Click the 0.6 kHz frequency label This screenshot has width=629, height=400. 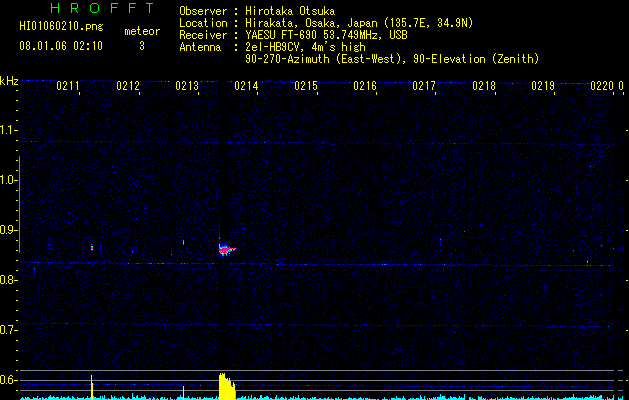[8, 380]
